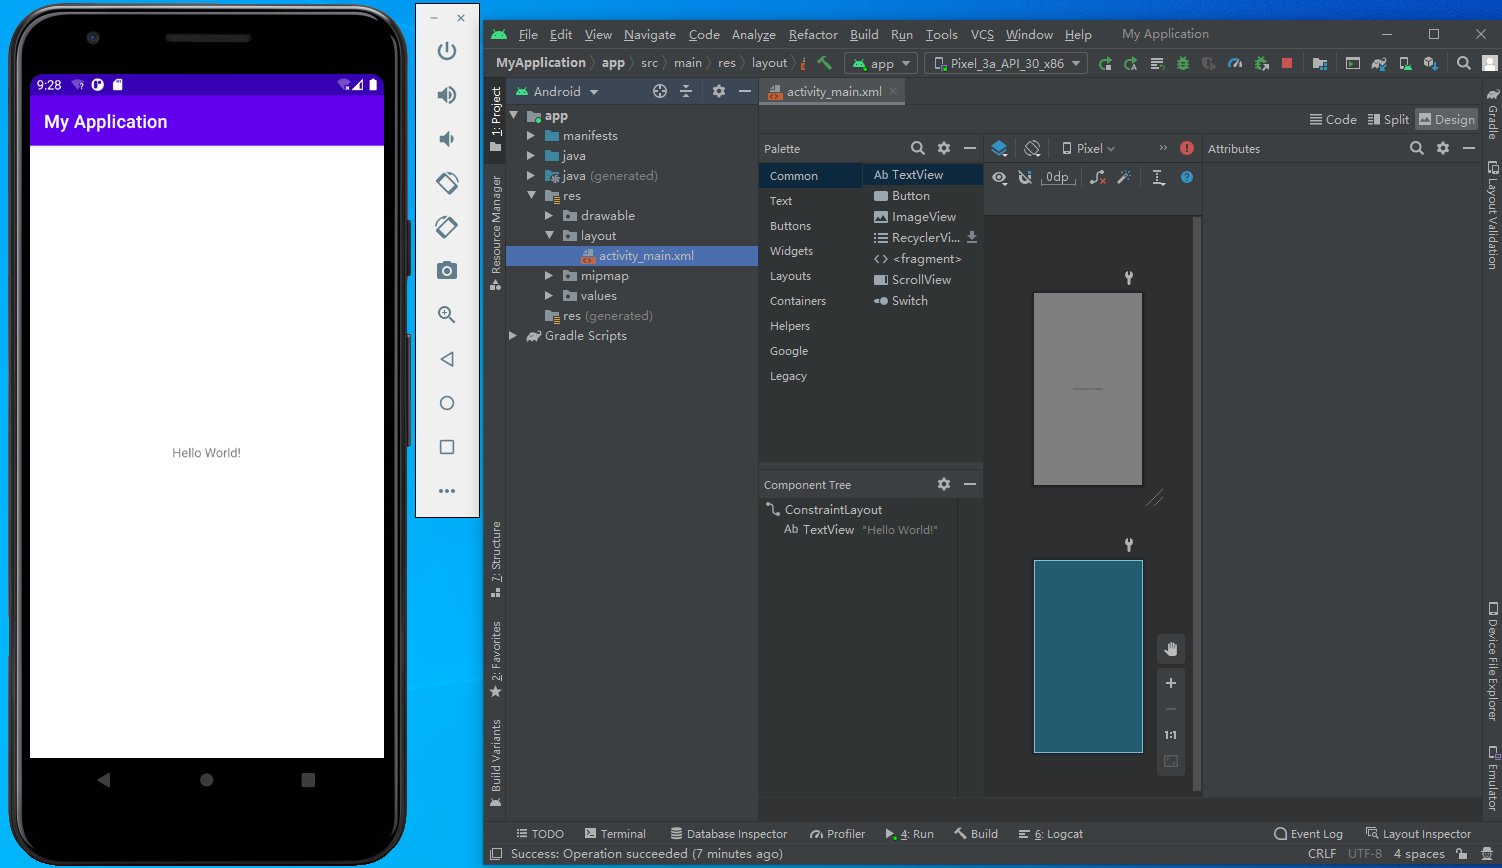The width and height of the screenshot is (1502, 868).
Task: Open the VCS menu
Action: click(982, 34)
